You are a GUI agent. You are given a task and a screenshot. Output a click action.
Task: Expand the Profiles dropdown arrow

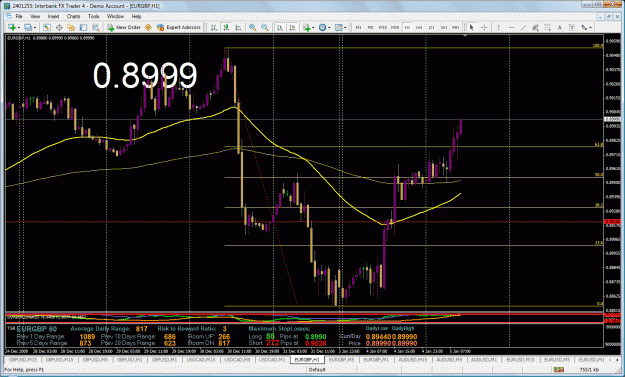(x=35, y=27)
